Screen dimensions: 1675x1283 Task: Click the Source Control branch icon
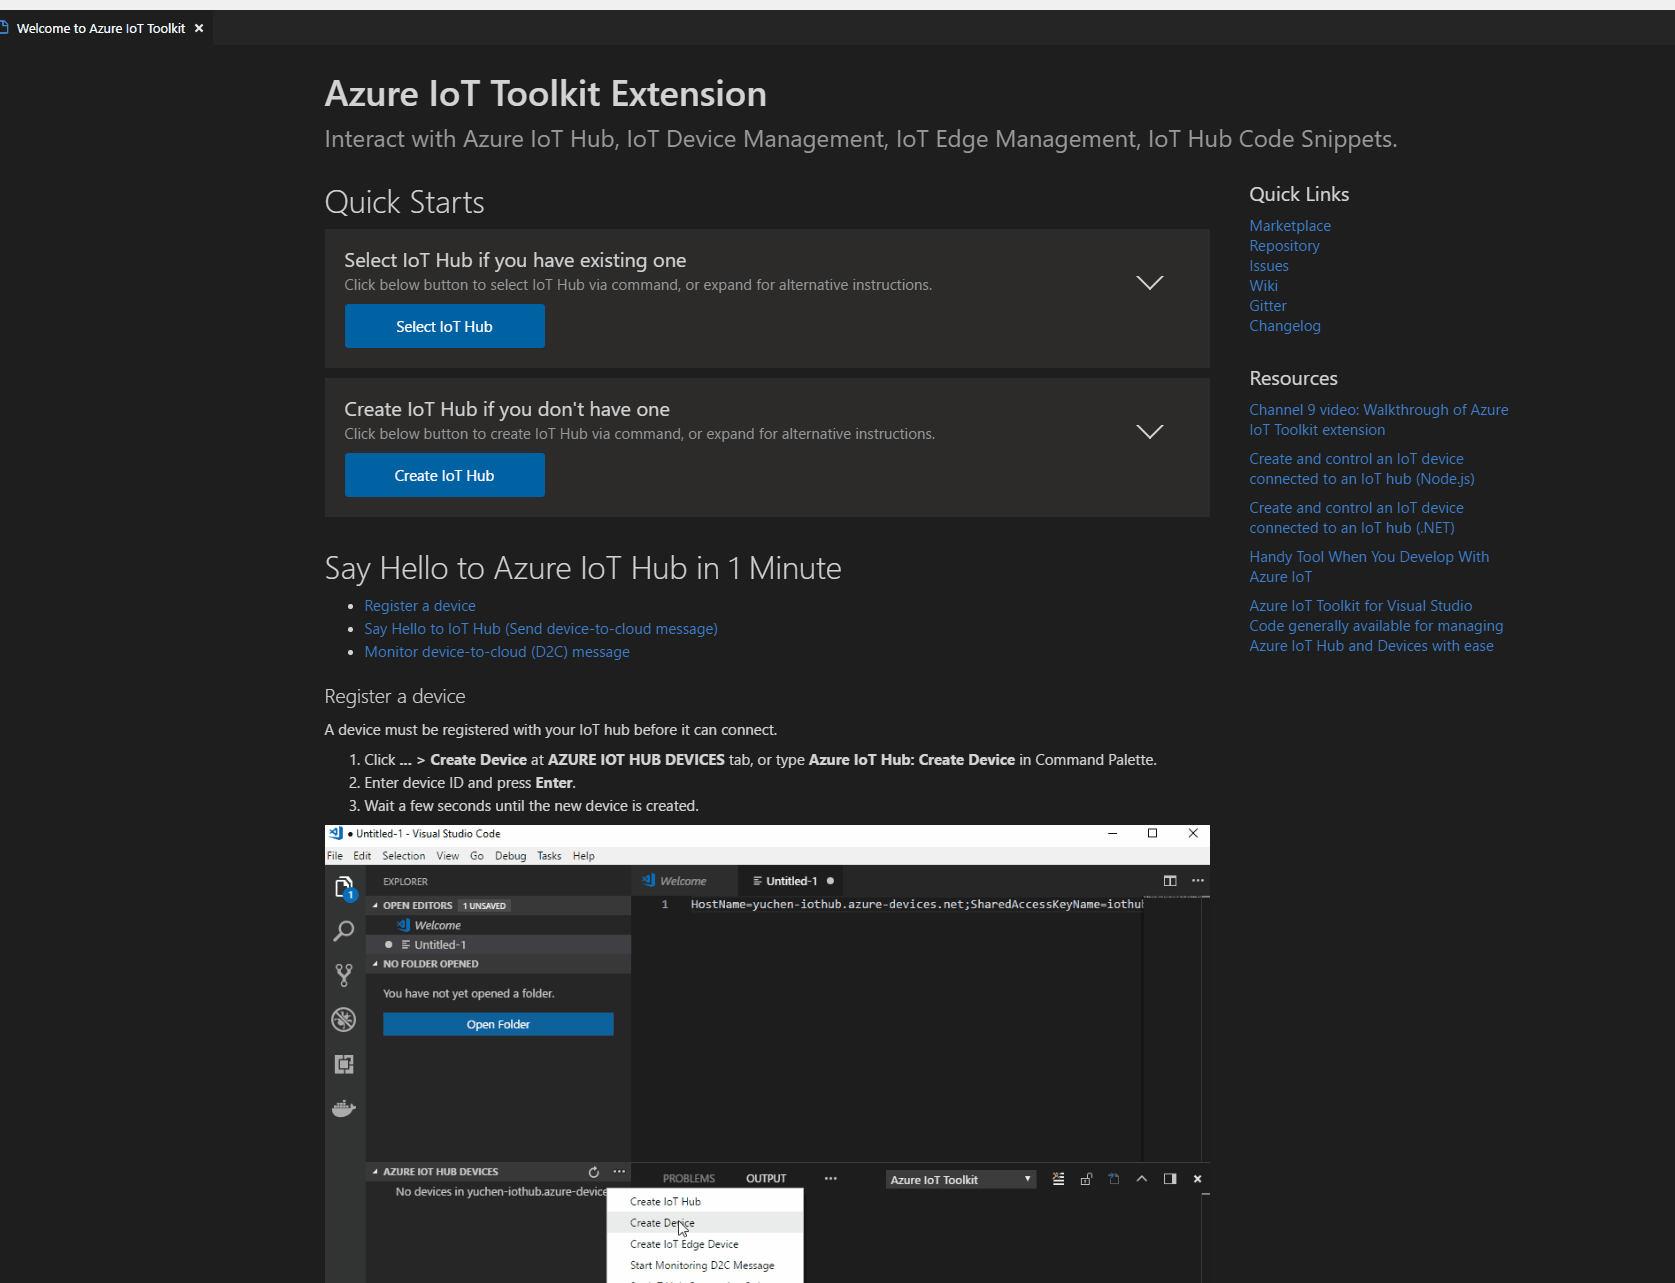[x=344, y=975]
